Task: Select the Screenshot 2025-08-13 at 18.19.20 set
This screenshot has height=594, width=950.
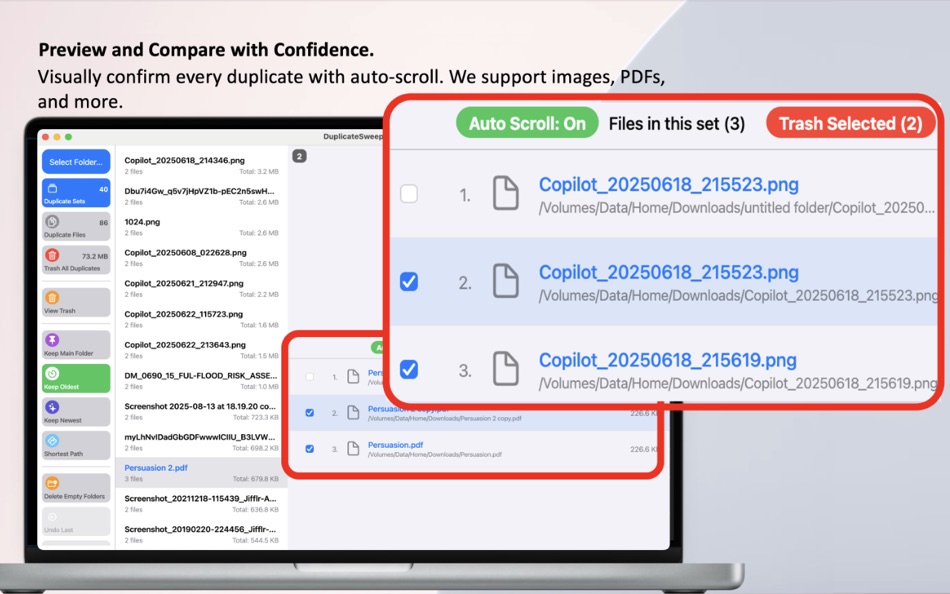Action: [x=201, y=411]
